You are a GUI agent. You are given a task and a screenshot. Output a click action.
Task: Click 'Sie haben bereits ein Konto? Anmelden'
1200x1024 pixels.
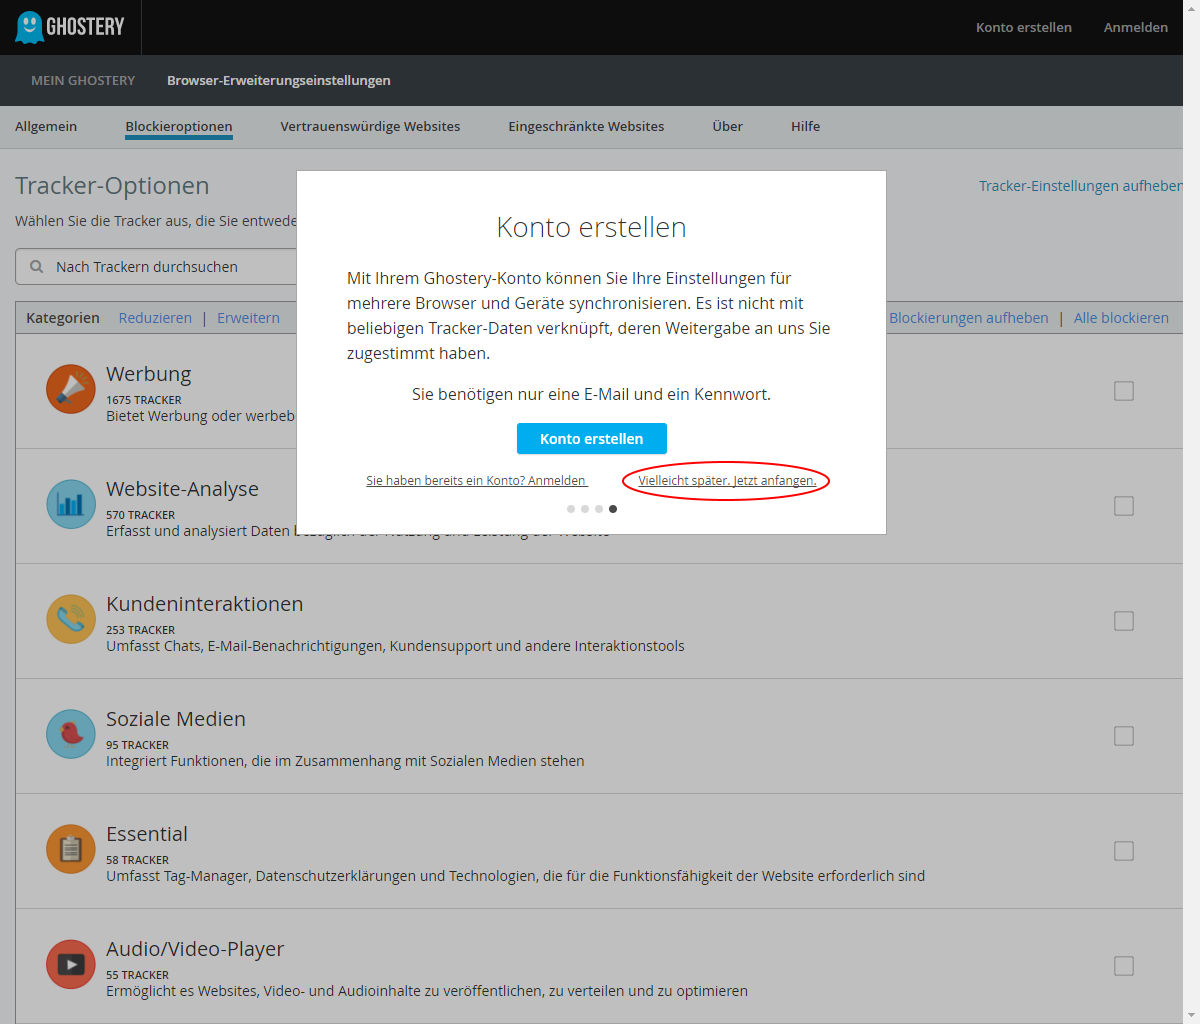[x=476, y=481]
